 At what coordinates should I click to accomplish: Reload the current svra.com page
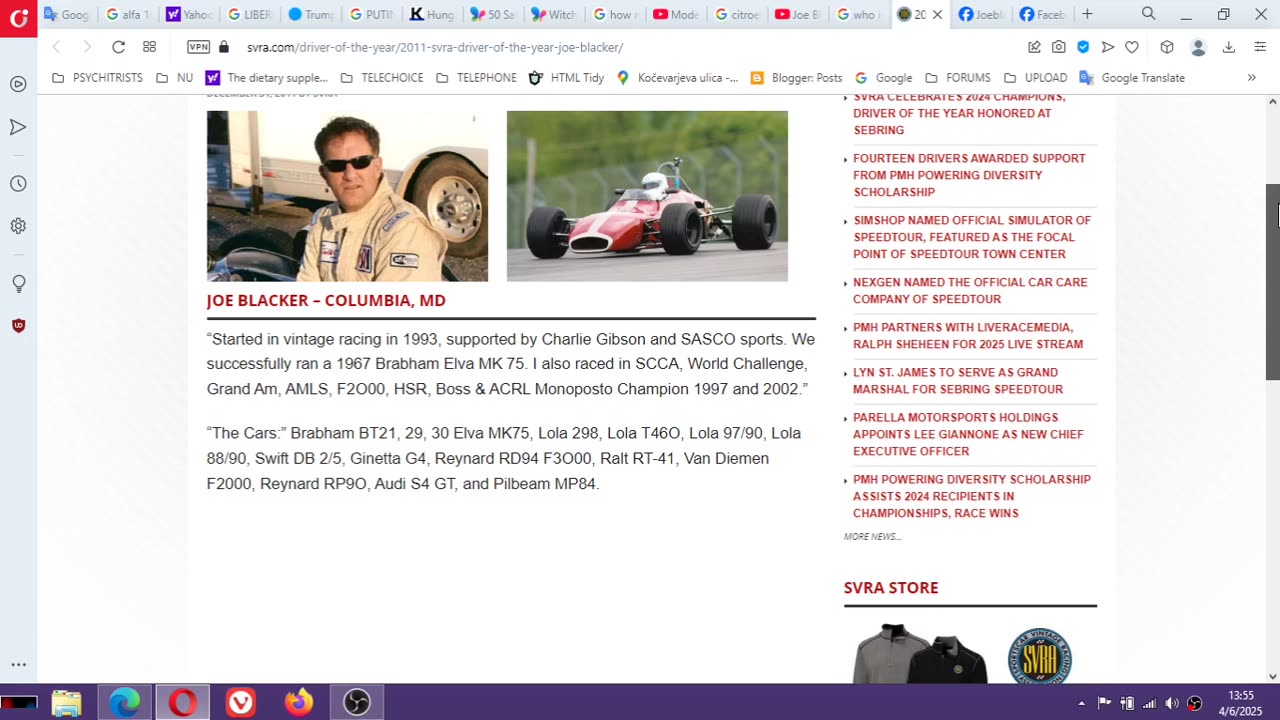pyautogui.click(x=118, y=47)
